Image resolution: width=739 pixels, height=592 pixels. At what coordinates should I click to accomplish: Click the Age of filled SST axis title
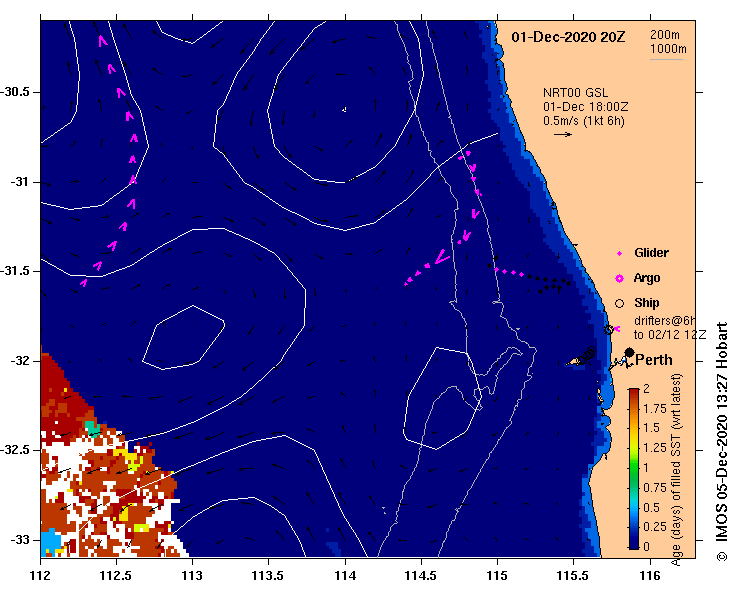click(676, 470)
